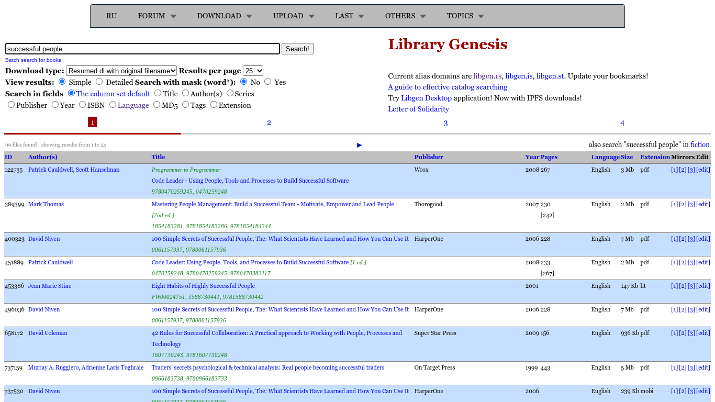This screenshot has width=715, height=402.
Task: Select the Extension search field radio
Action: (x=214, y=105)
